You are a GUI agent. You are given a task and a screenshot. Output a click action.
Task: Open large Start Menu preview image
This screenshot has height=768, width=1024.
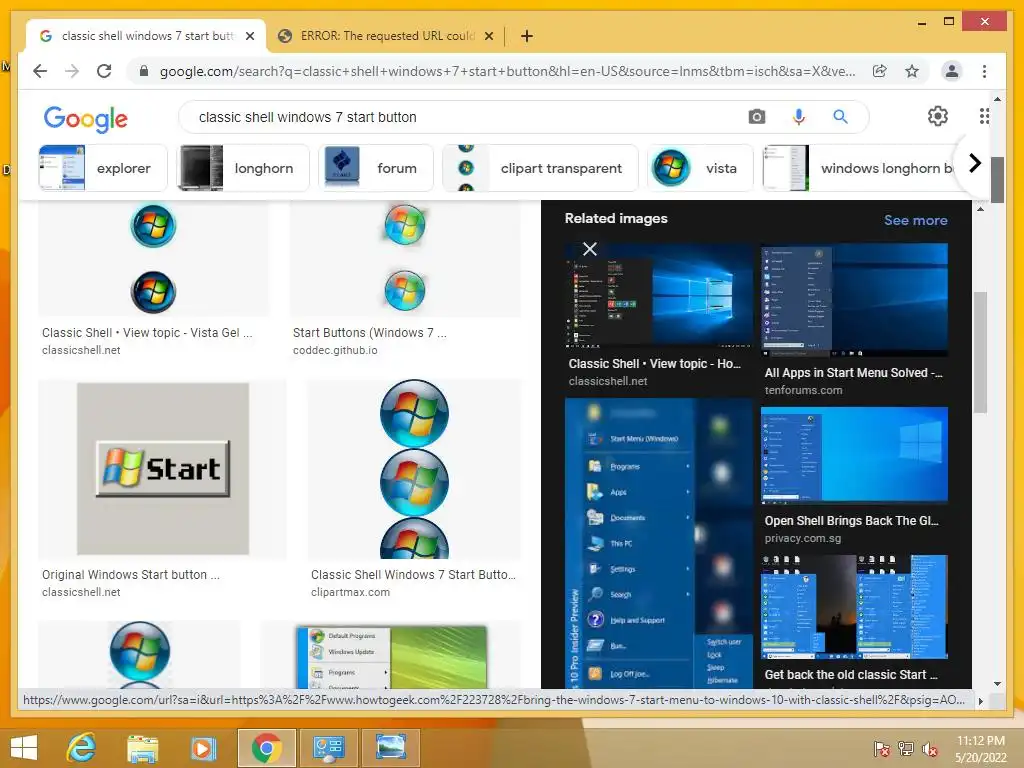tap(658, 543)
